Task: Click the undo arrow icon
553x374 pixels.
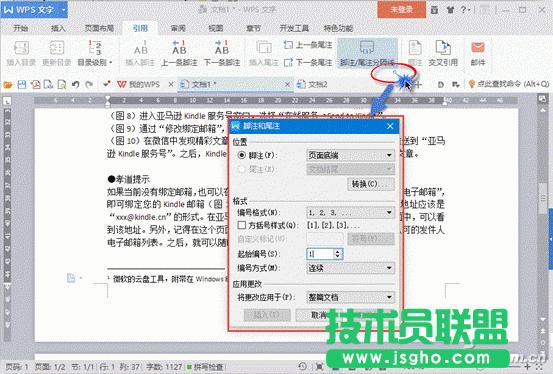Action: point(75,85)
